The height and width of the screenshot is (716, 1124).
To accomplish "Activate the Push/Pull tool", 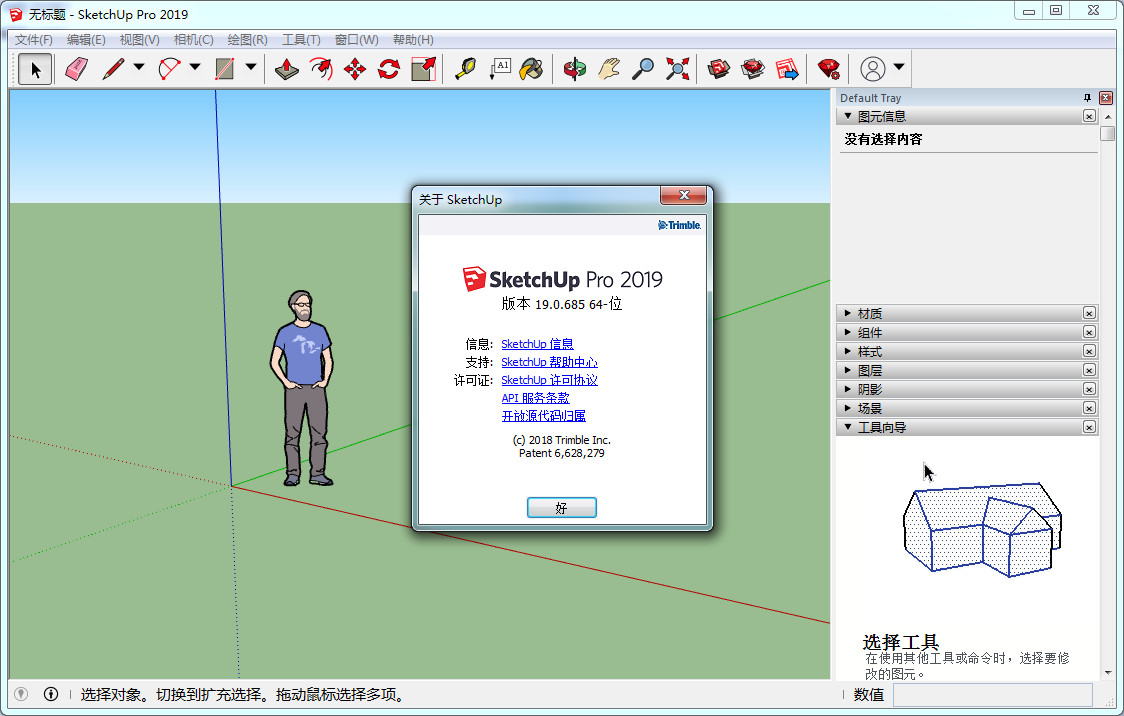I will pos(287,69).
